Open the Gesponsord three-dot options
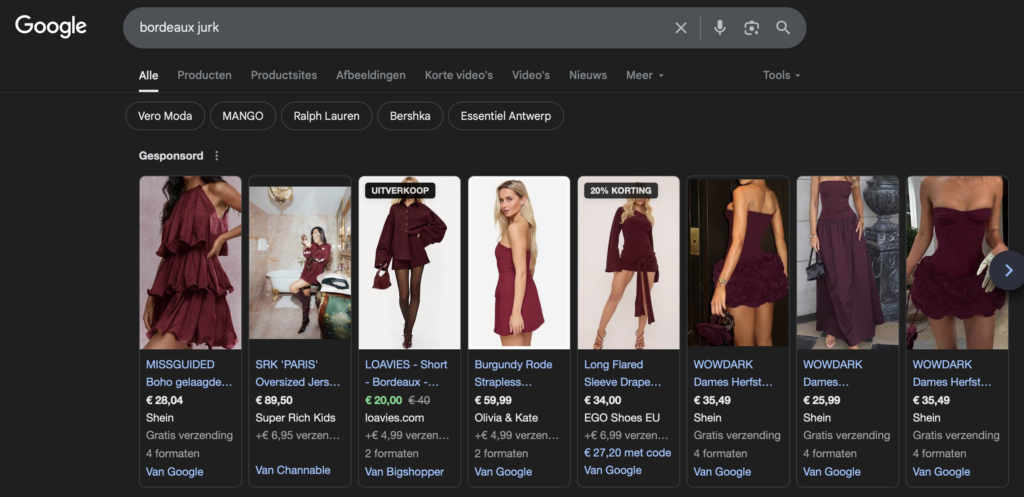The width and height of the screenshot is (1024, 497). [217, 155]
